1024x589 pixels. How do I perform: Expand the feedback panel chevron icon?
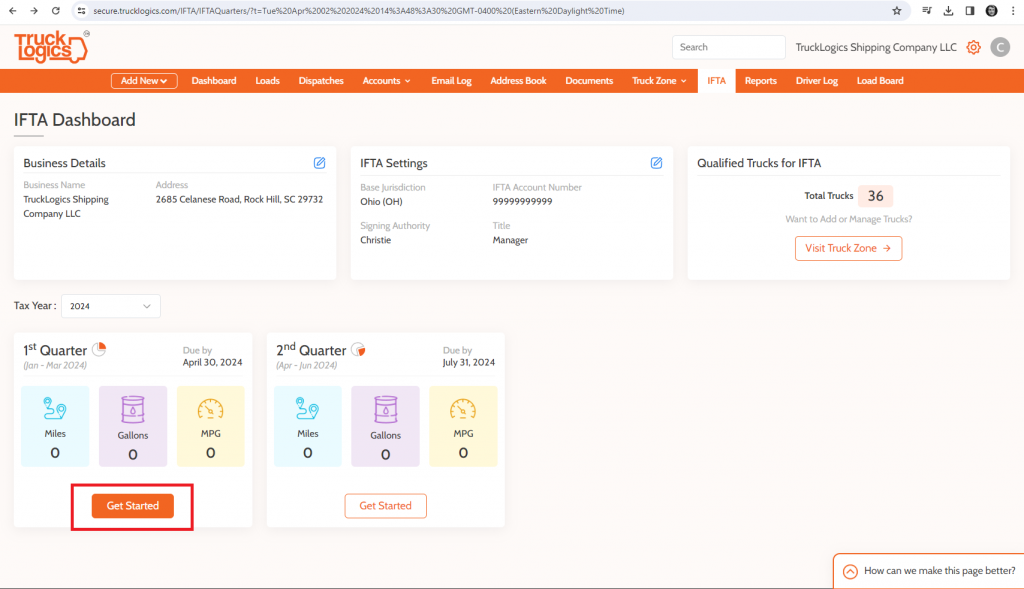(850, 571)
